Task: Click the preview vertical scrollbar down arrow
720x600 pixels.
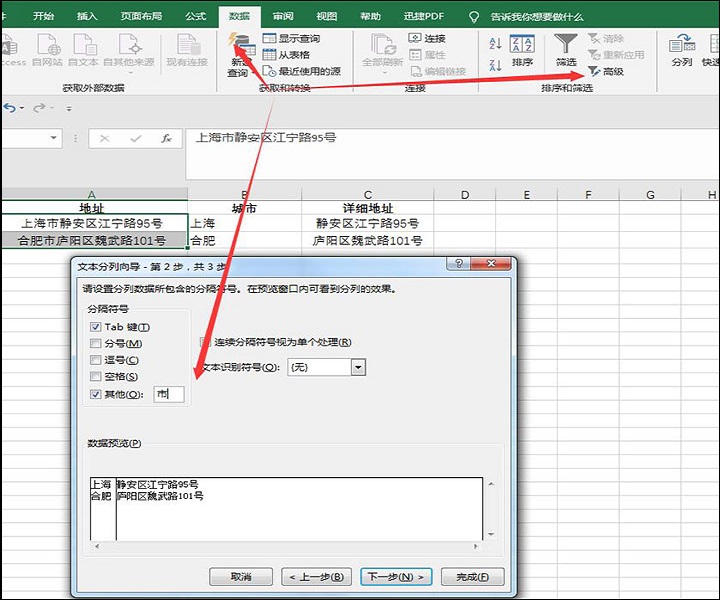Action: [491, 534]
